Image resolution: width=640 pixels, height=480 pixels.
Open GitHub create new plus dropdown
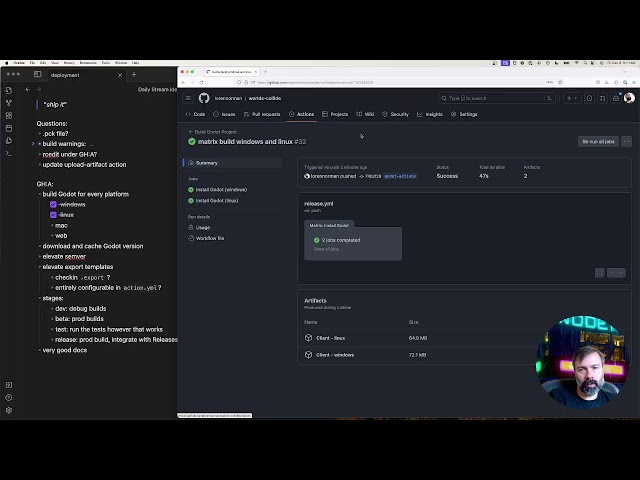572,98
